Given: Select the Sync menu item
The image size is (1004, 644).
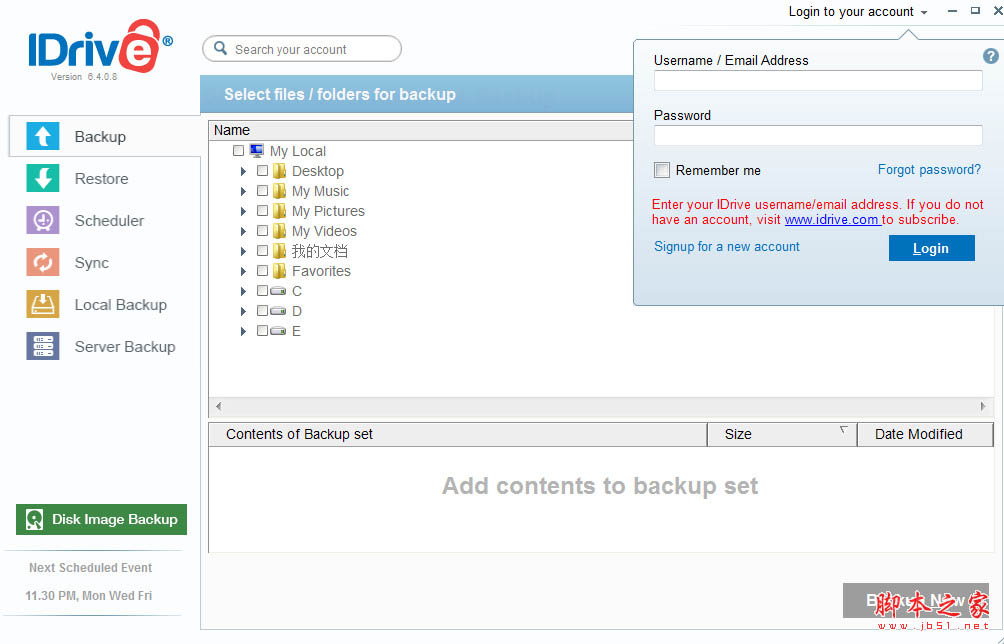Looking at the screenshot, I should pos(104,263).
